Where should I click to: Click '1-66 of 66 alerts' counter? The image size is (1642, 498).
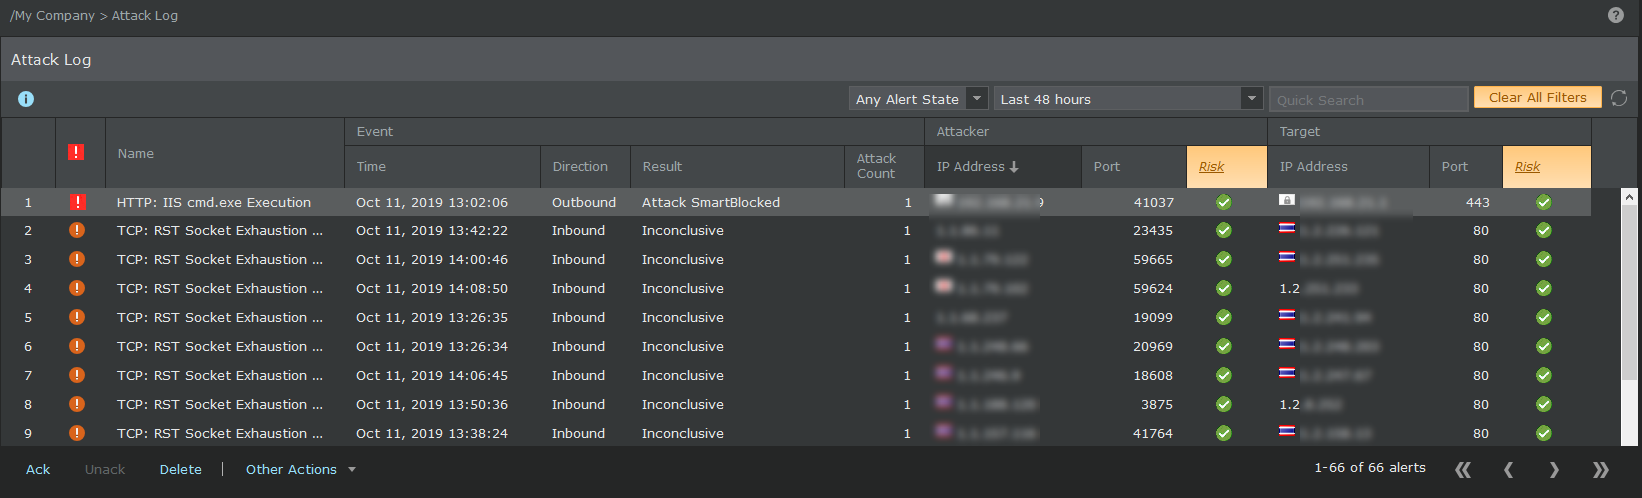(x=1370, y=467)
